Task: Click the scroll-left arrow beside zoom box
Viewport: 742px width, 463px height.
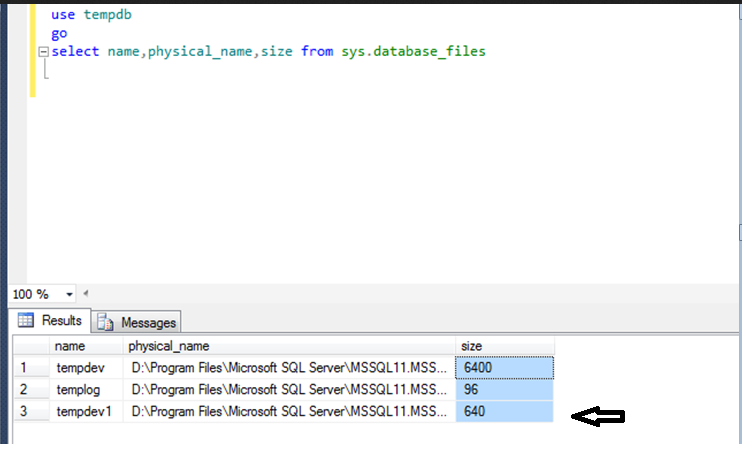Action: pos(86,294)
